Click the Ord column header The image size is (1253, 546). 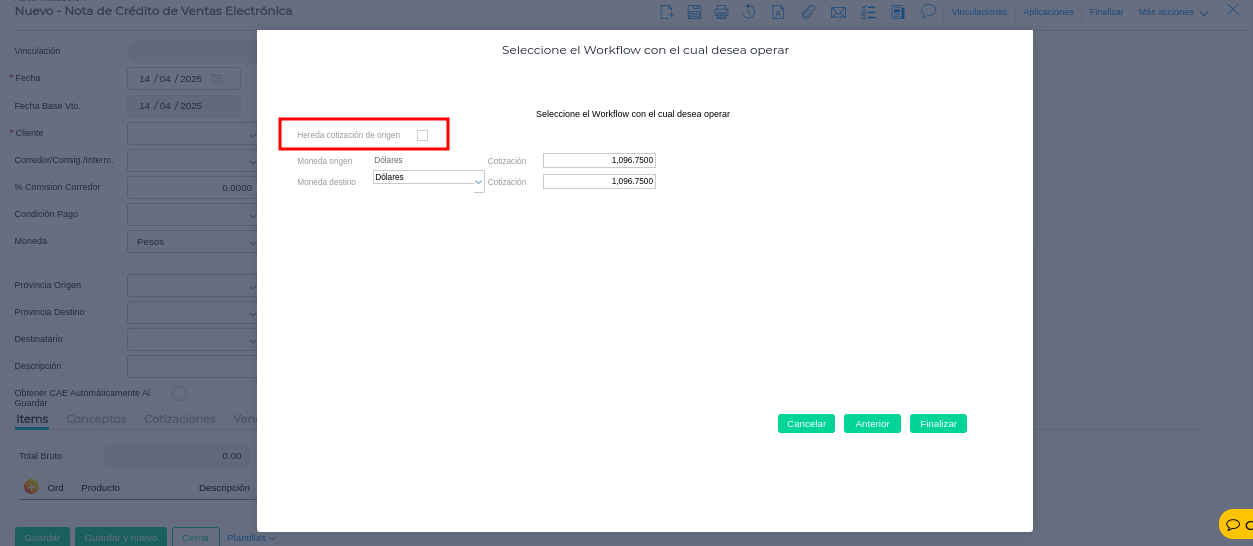(56, 488)
